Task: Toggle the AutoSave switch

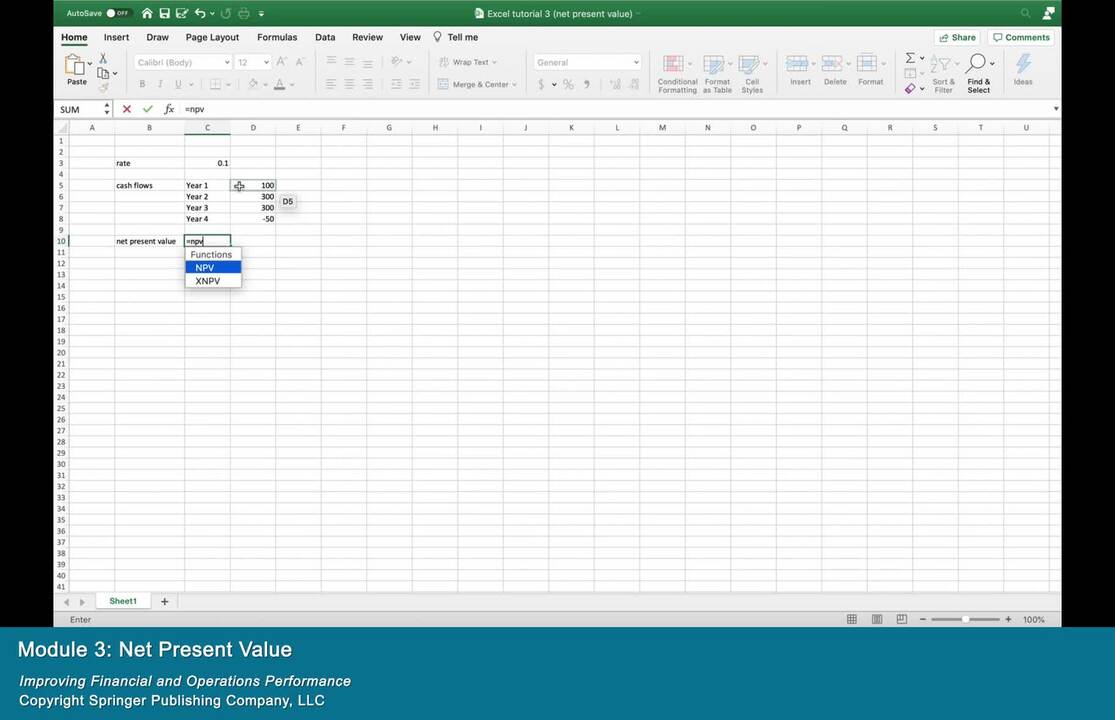Action: coord(118,13)
